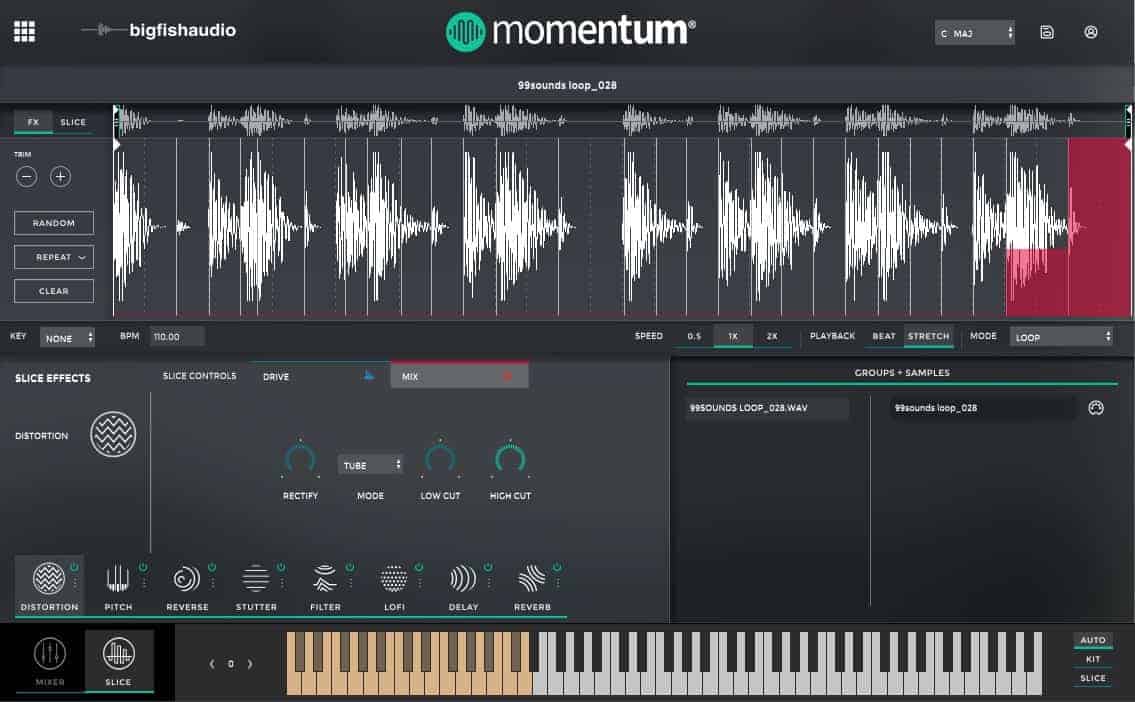Click the palette icon beside sample name

[1096, 408]
